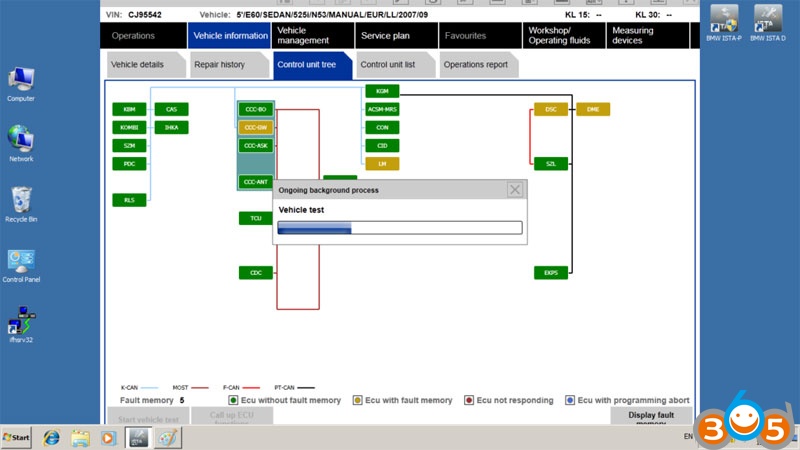Launch the ifhsrv32 desktop shortcut
The width and height of the screenshot is (800, 450).
coord(21,324)
